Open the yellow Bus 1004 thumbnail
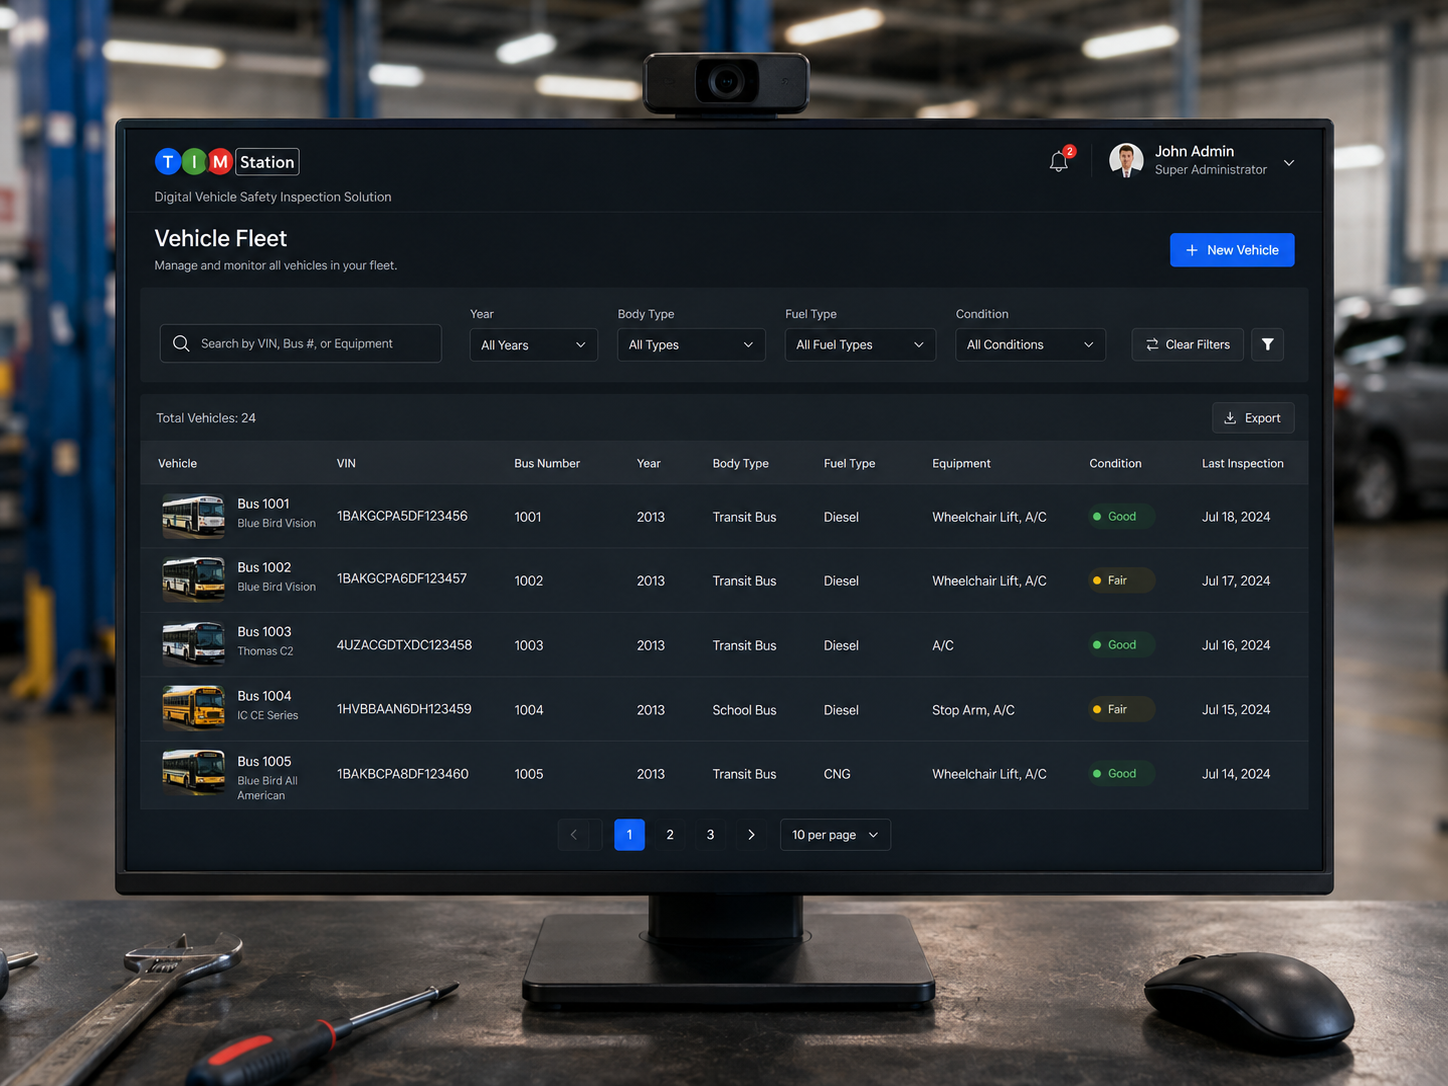Screen dimensions: 1448x1086 (x=194, y=708)
